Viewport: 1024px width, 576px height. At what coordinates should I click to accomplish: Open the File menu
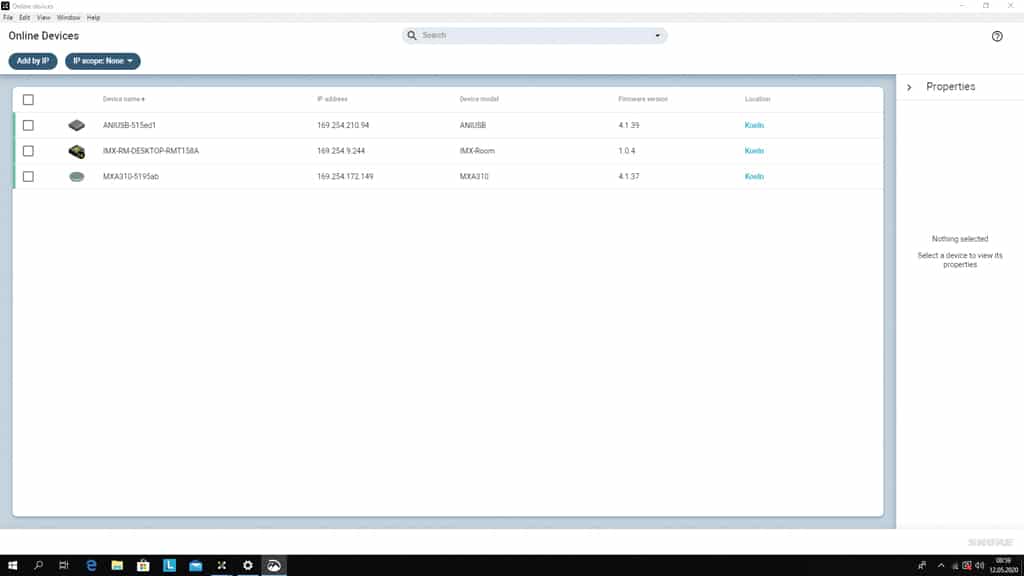(8, 18)
